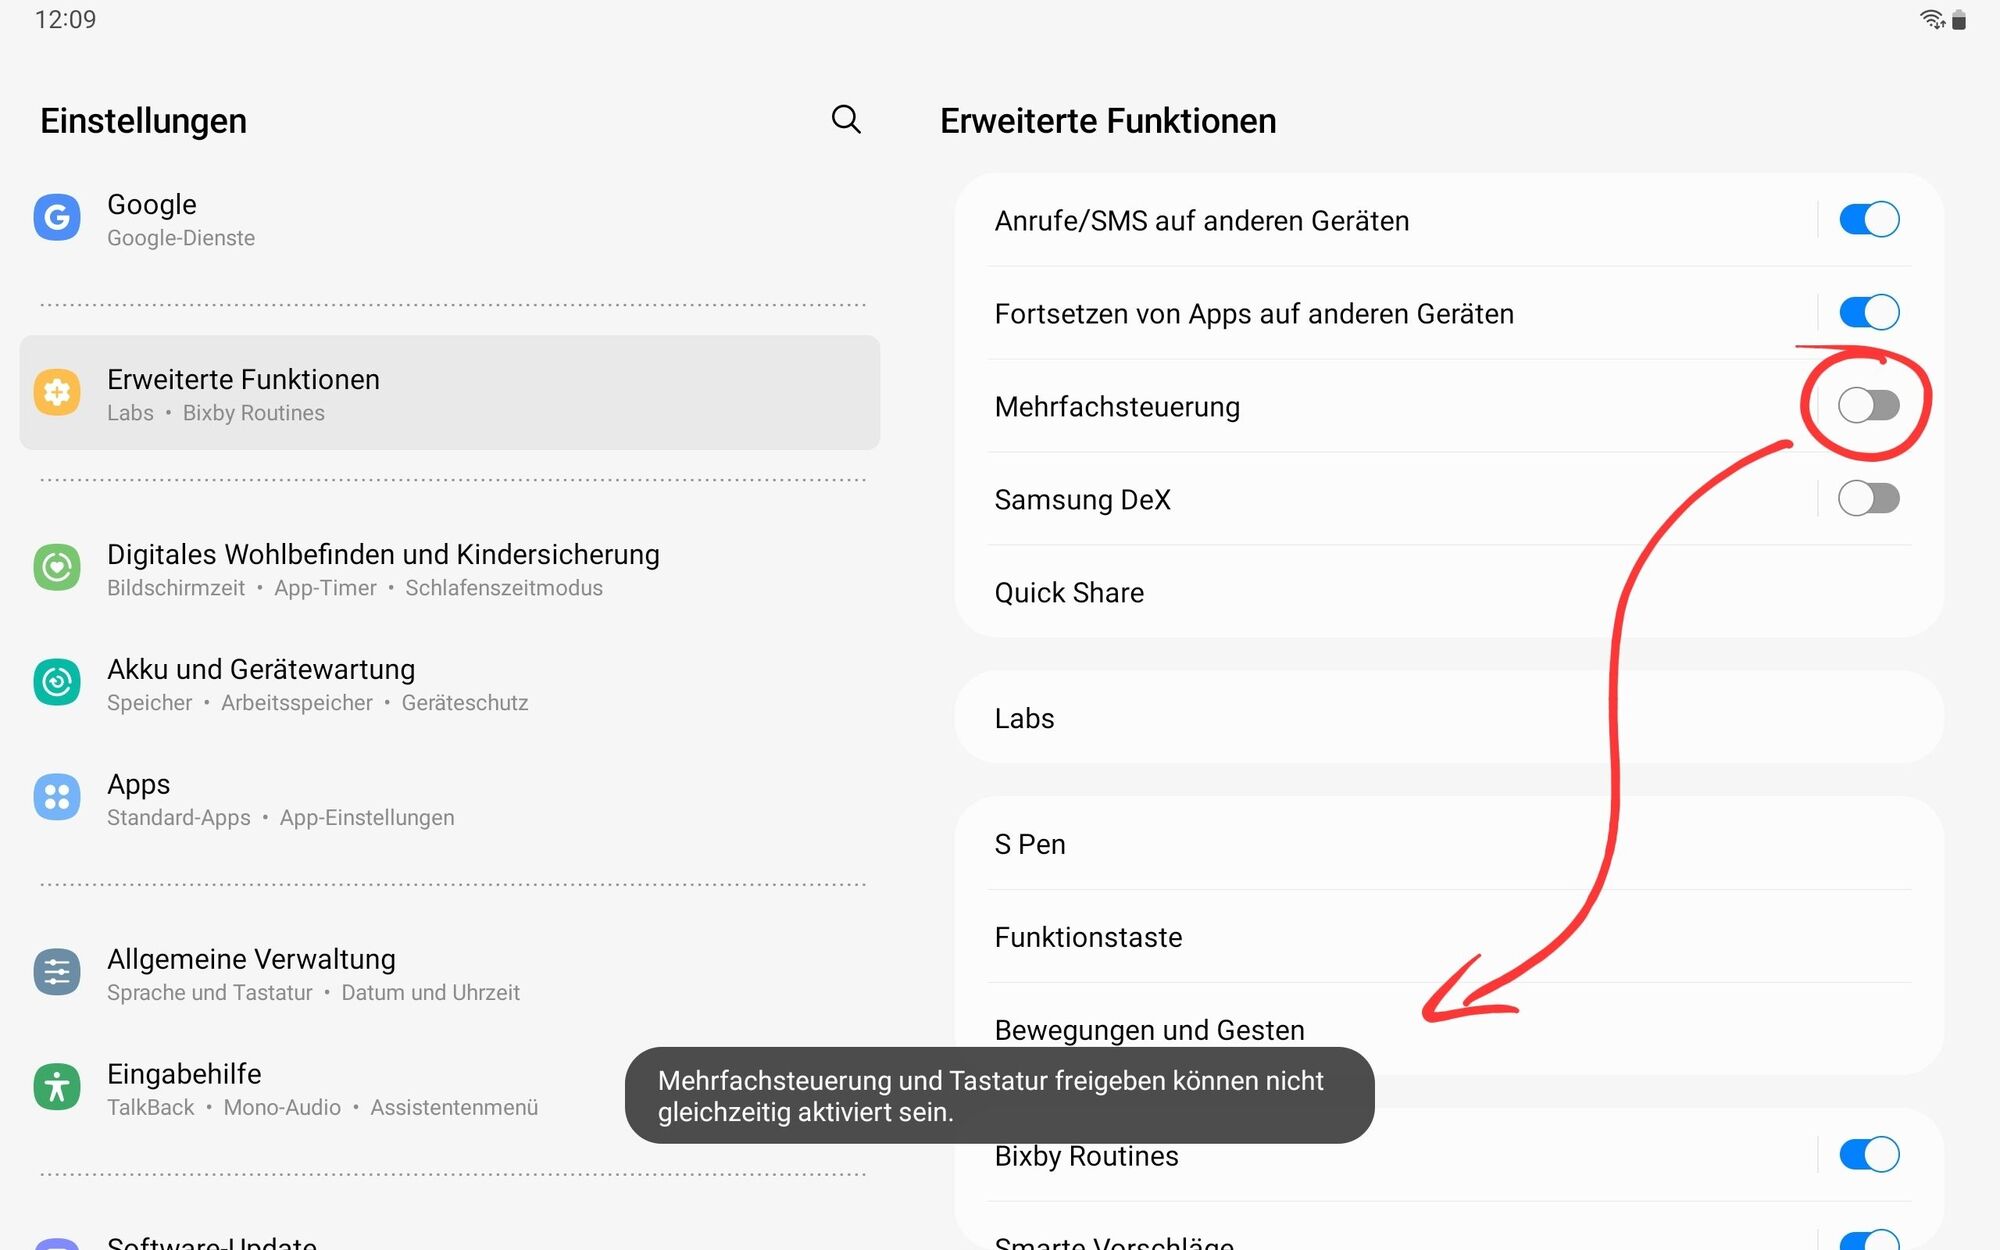Open the Quick Share entry

1449,592
